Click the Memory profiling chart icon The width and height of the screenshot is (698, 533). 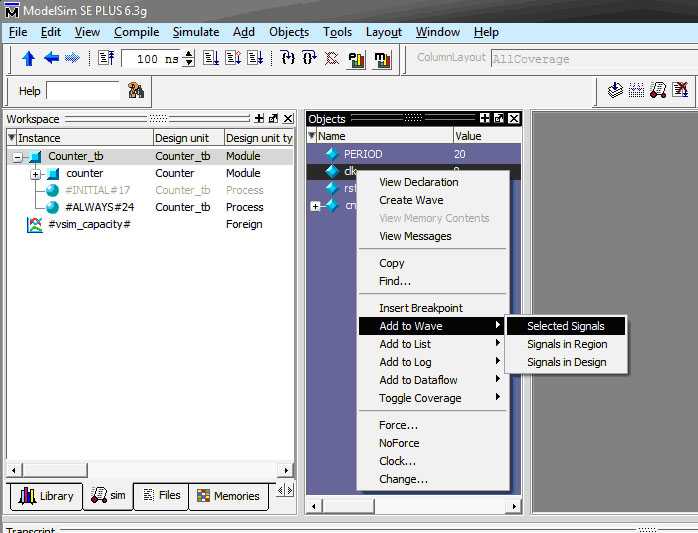382,60
